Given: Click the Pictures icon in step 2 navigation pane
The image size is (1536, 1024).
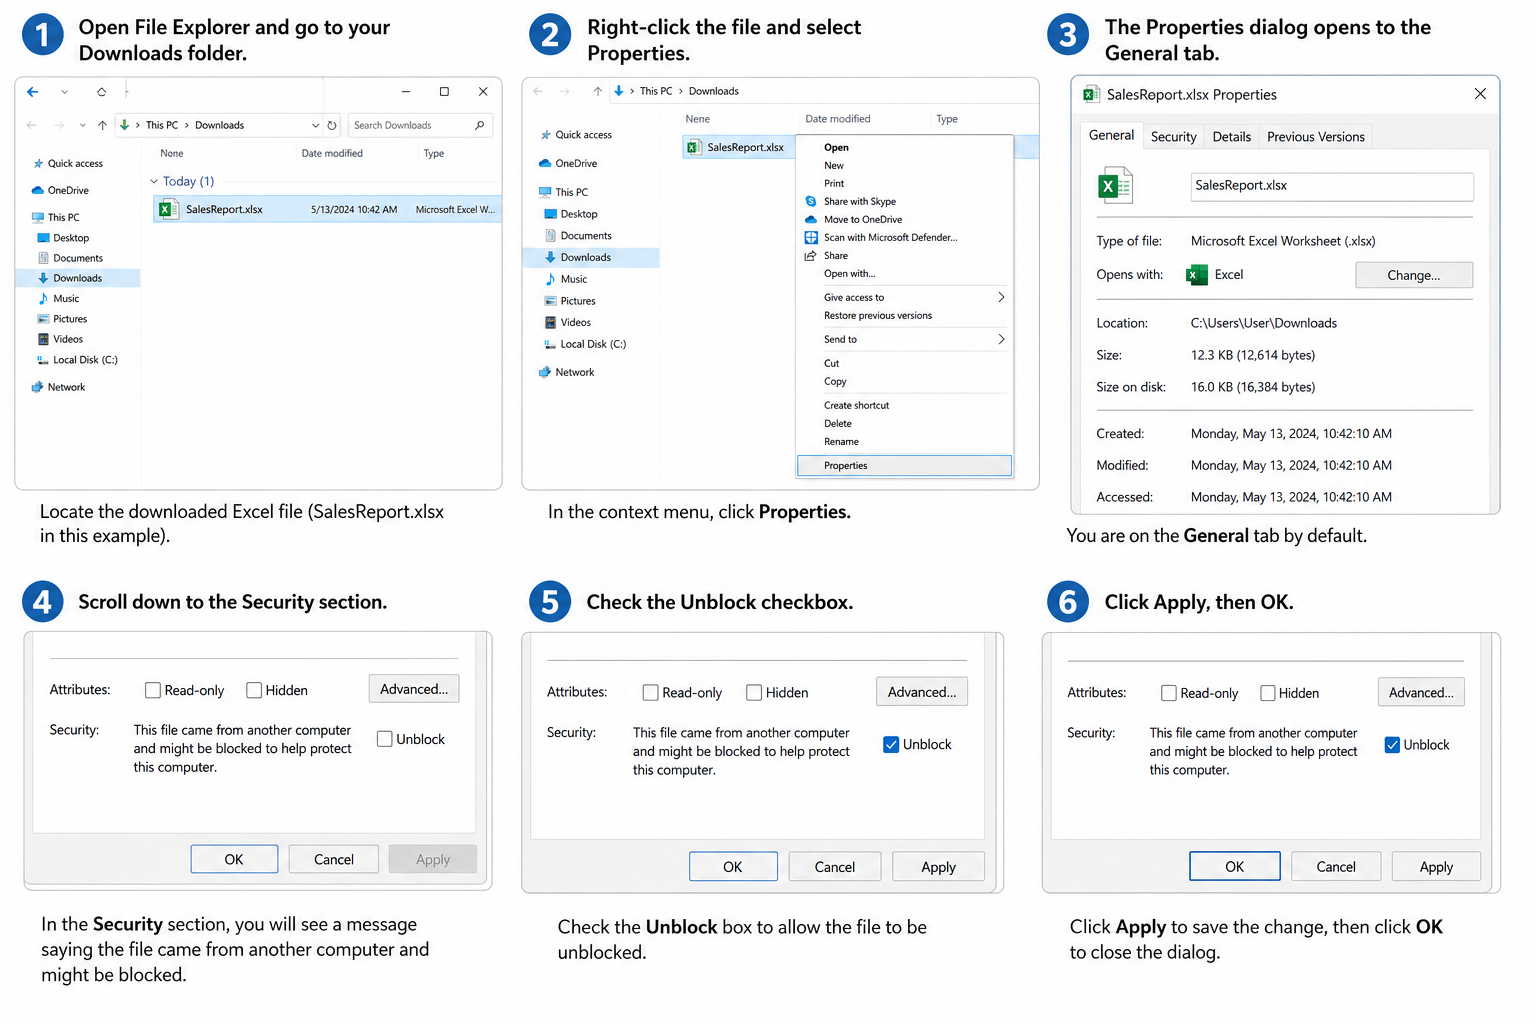Looking at the screenshot, I should [550, 301].
